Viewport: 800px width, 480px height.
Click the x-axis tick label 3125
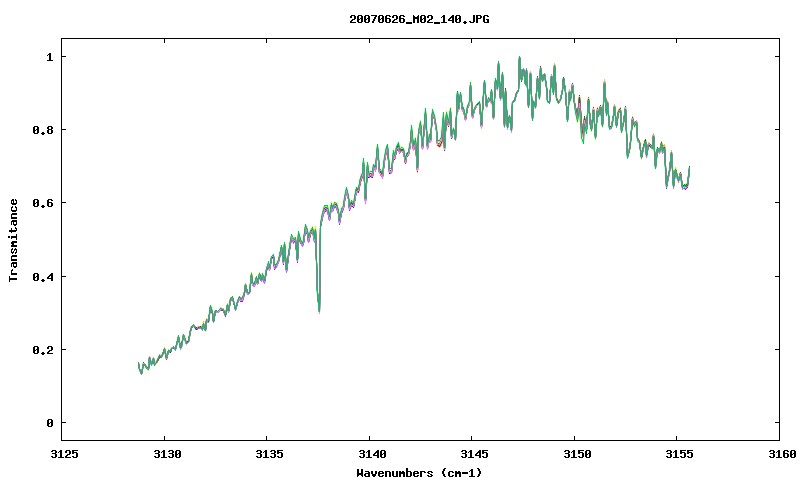click(65, 454)
